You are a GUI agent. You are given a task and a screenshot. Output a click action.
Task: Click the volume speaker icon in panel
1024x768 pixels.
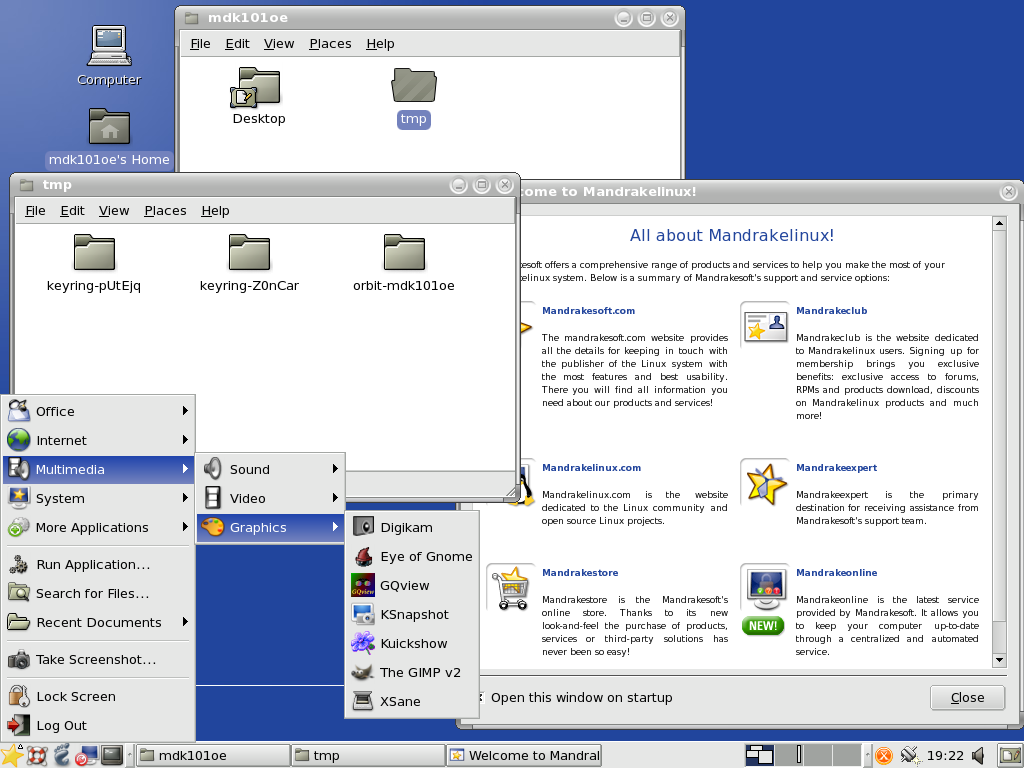pyautogui.click(x=978, y=756)
